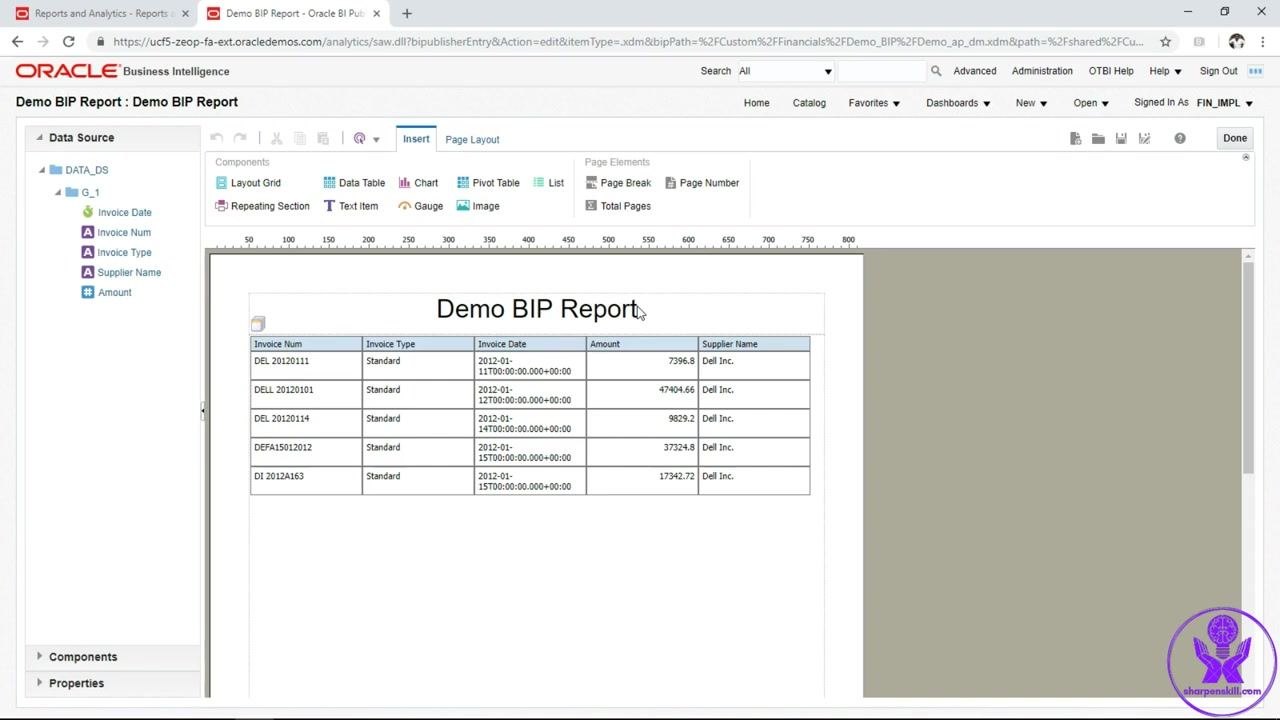Screen dimensions: 1280x720
Task: Collapse the Data Source panel
Action: point(40,138)
